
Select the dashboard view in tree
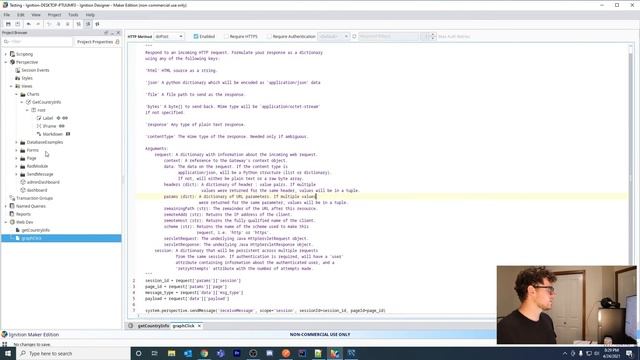pyautogui.click(x=37, y=190)
